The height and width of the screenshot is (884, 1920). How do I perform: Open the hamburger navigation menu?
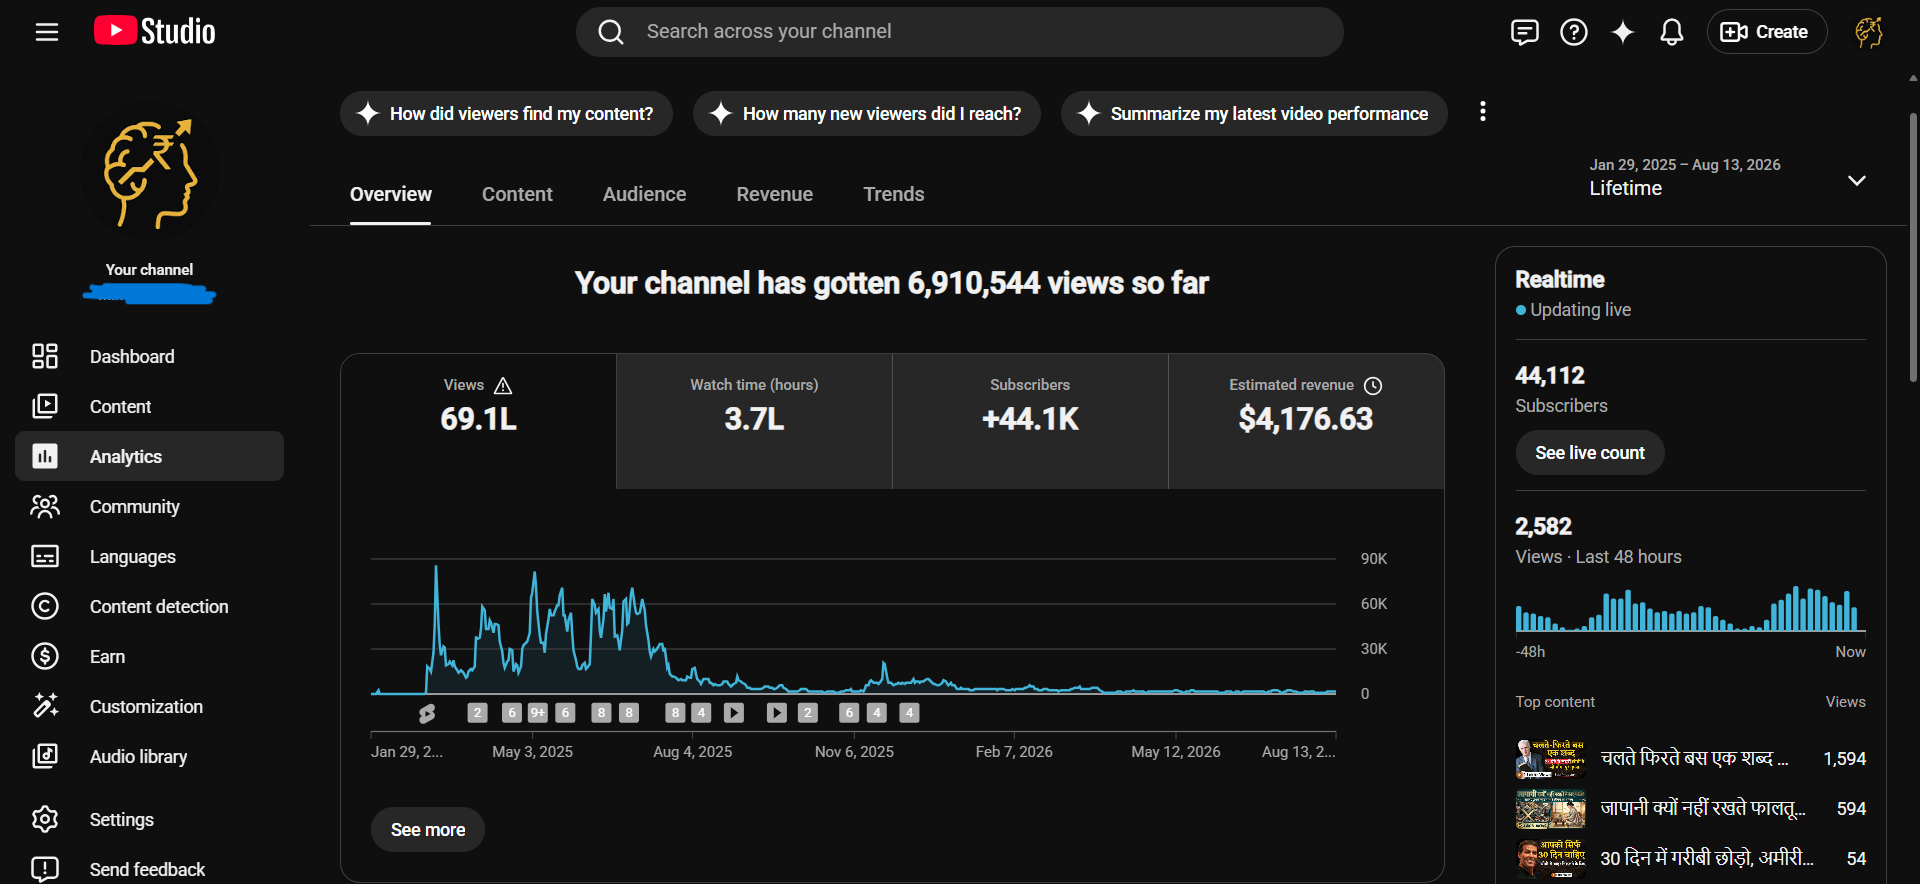click(47, 32)
